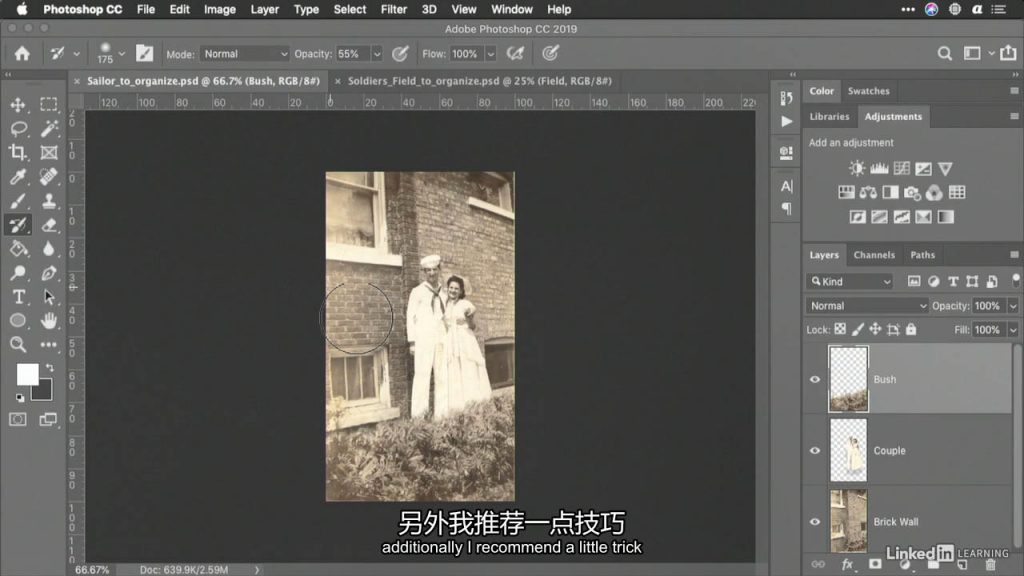Hide the Couple layer
Screen dimensions: 1024x576
[x=815, y=451]
